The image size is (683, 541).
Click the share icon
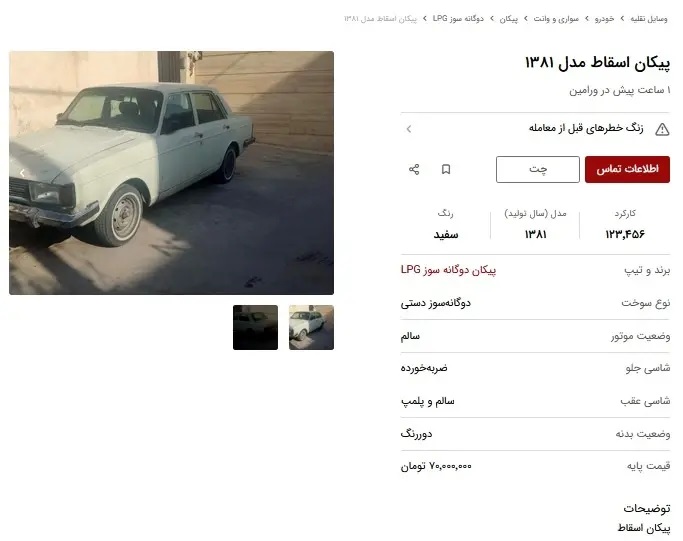(414, 169)
